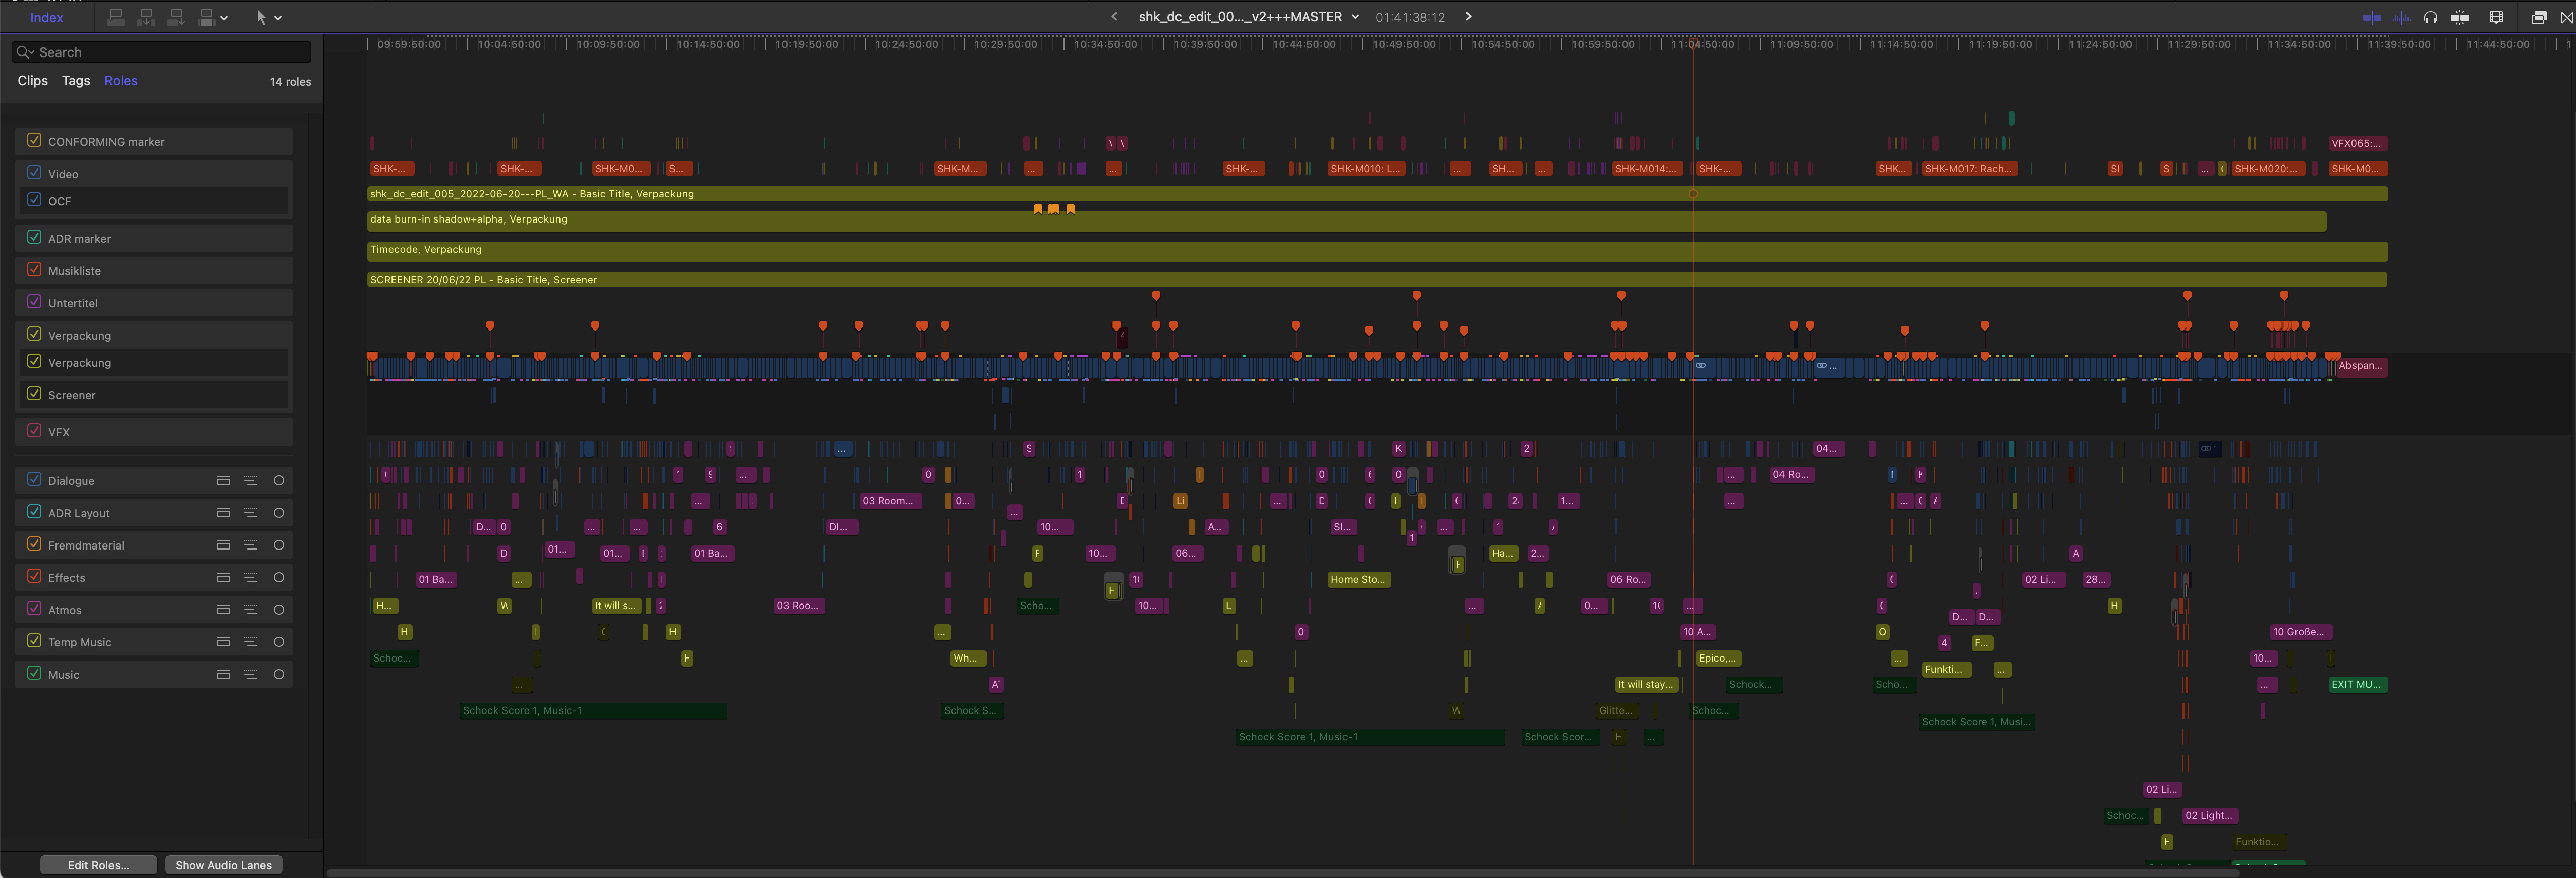Toggle the snapping icon
Viewport: 2576px width, 878px height.
click(2460, 17)
